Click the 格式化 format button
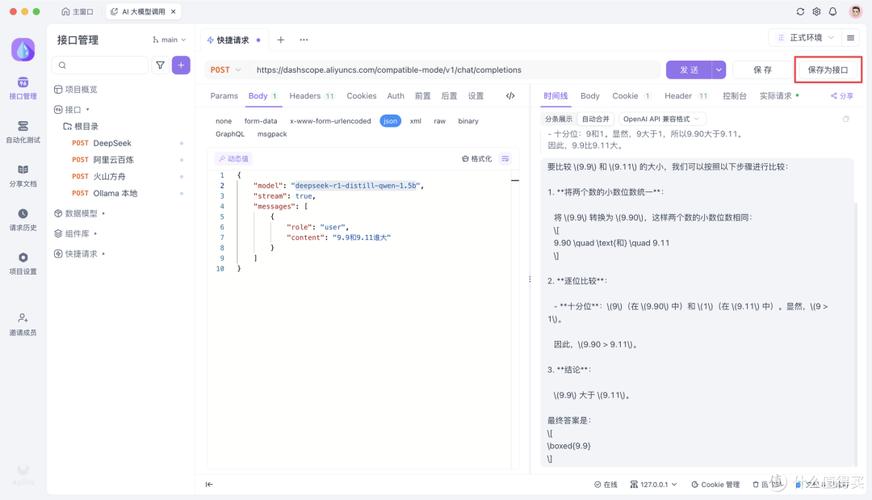Screen dimensions: 872x500 477,159
